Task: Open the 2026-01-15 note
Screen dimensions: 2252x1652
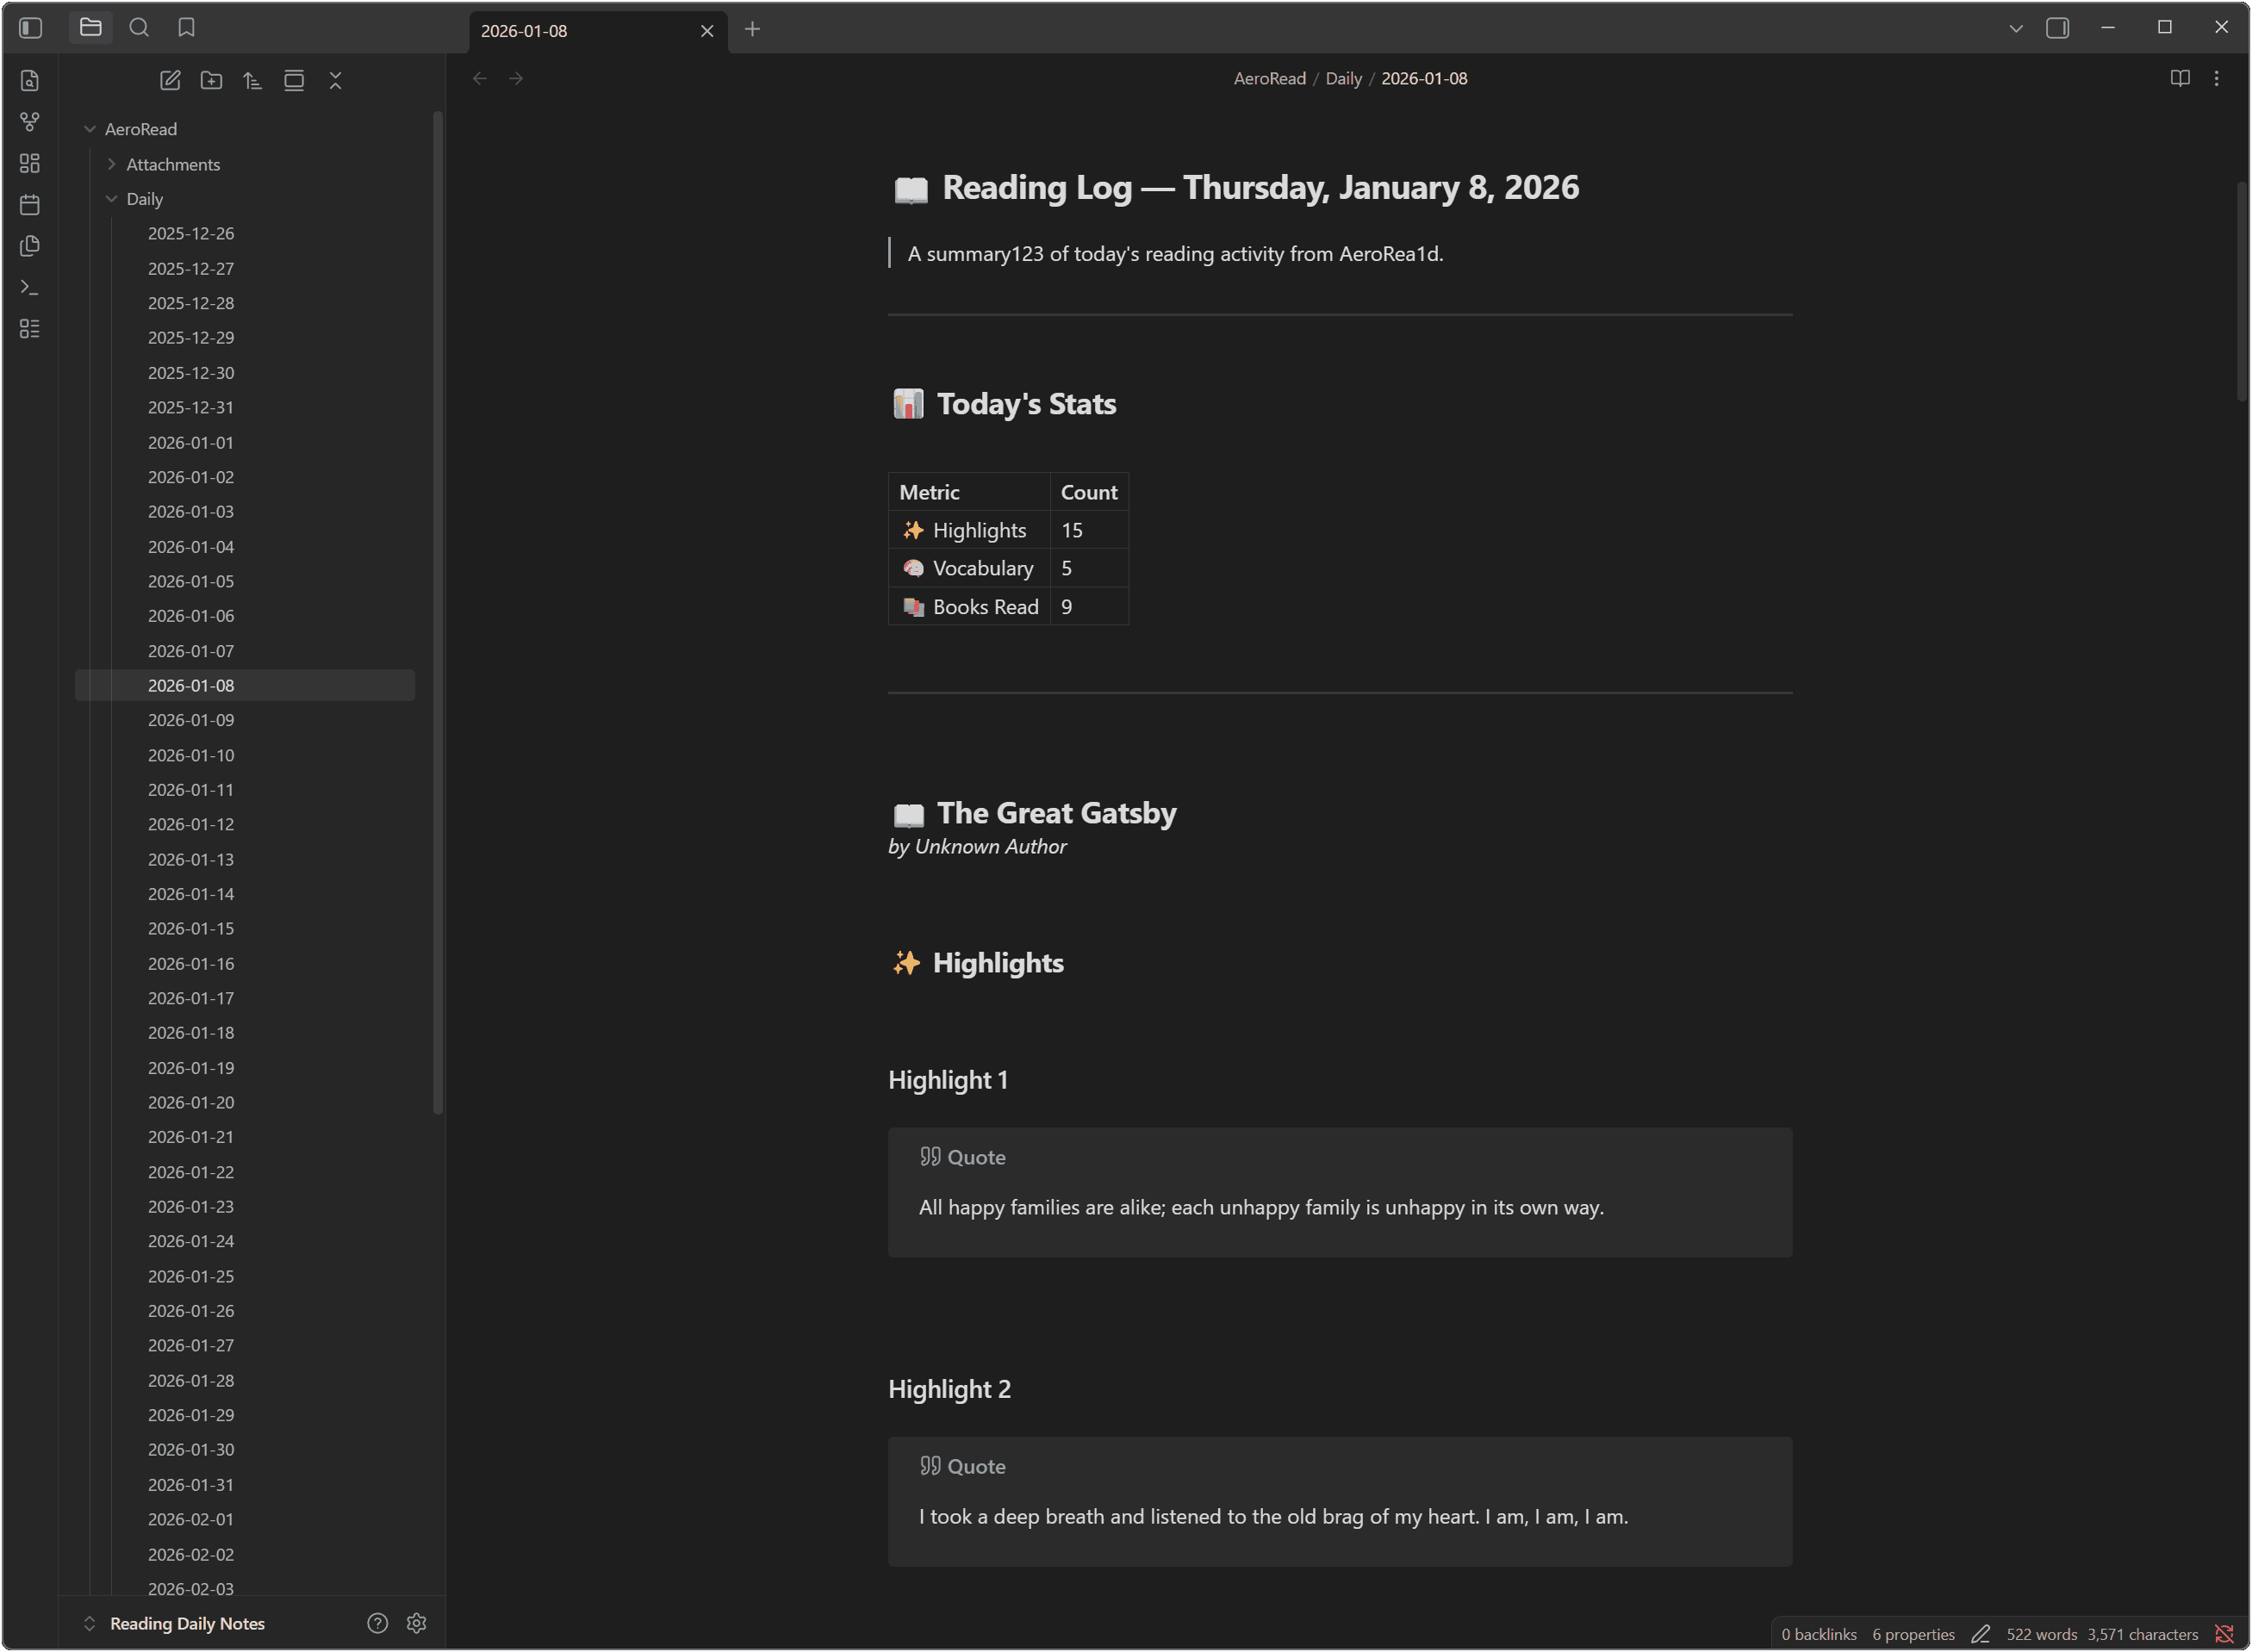Action: tap(191, 928)
